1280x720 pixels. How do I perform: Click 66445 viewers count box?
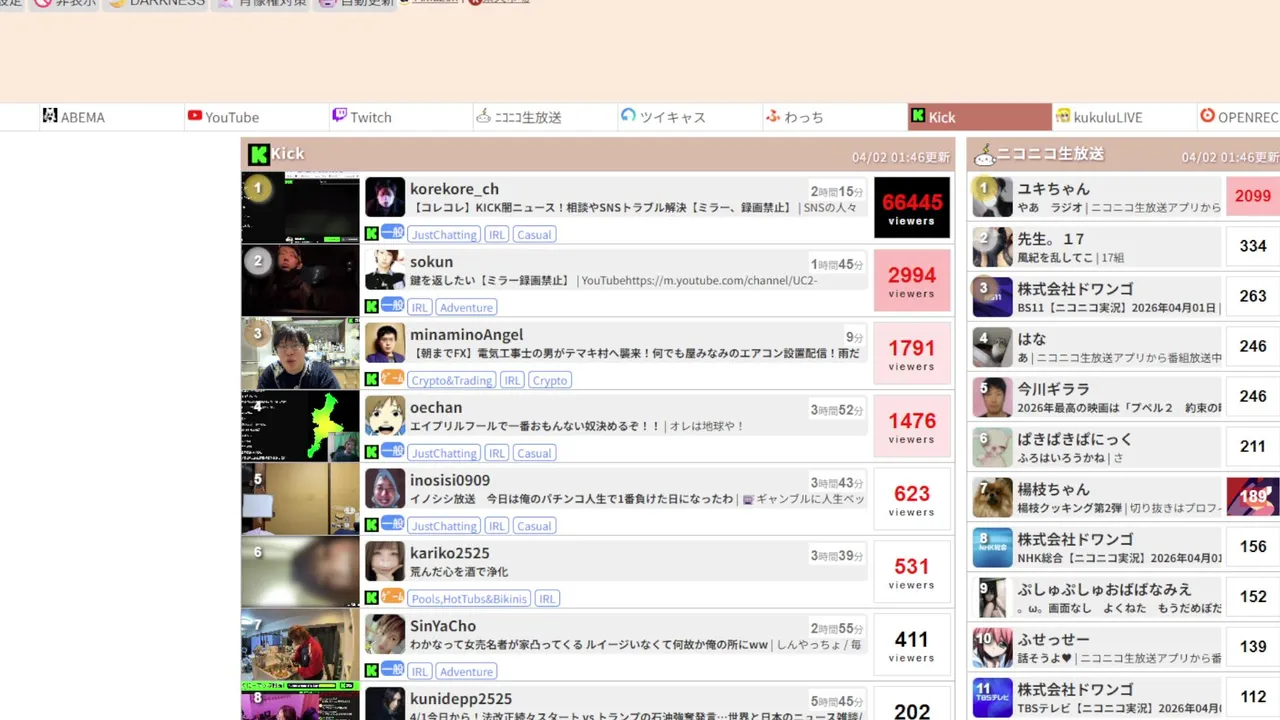(x=912, y=208)
